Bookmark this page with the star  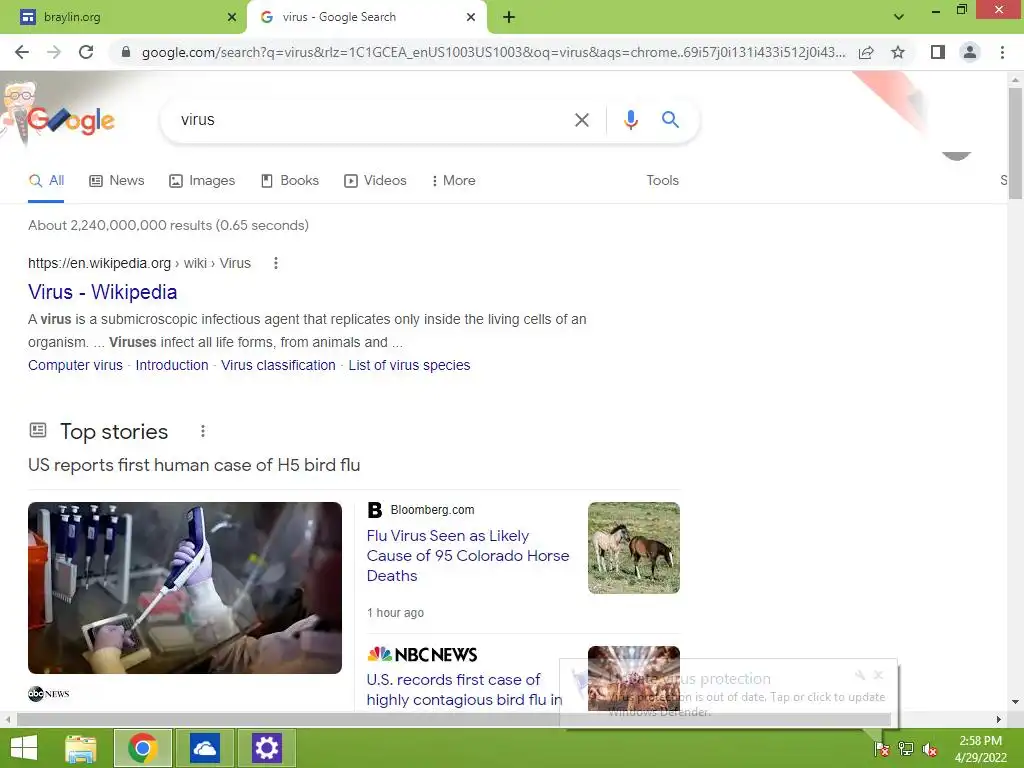[x=898, y=52]
